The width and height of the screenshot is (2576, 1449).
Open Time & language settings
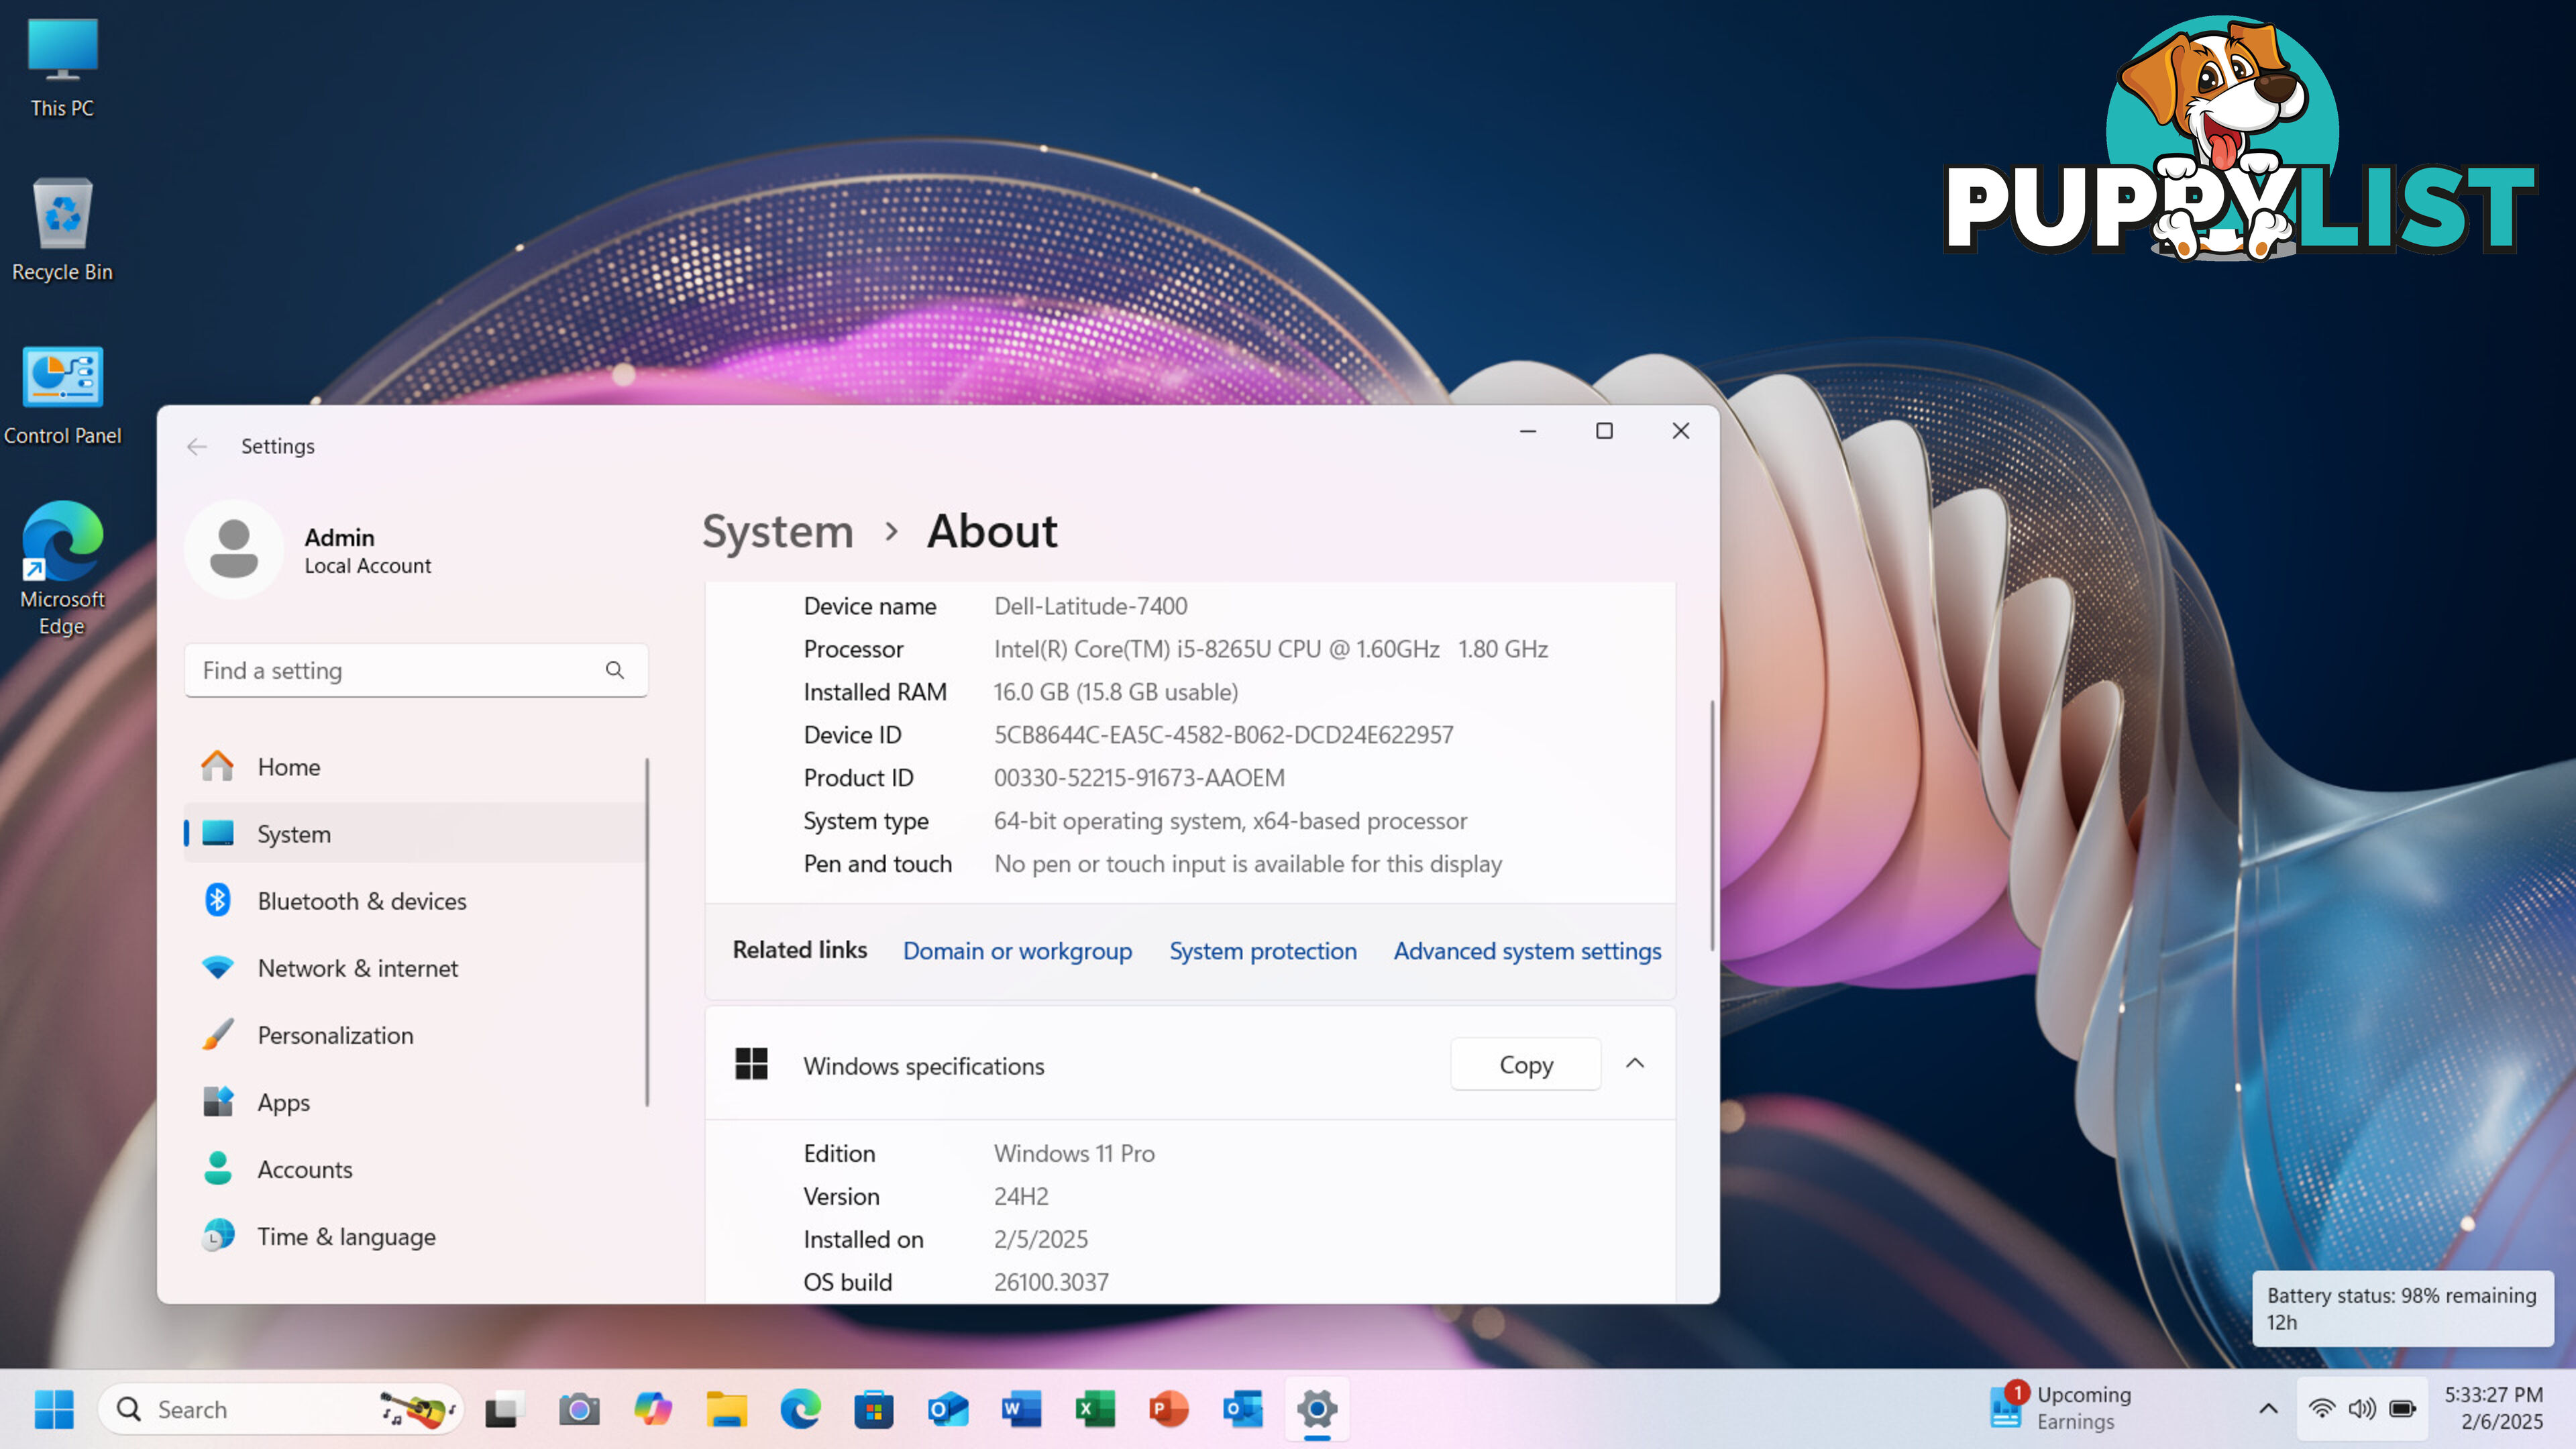pos(415,1236)
